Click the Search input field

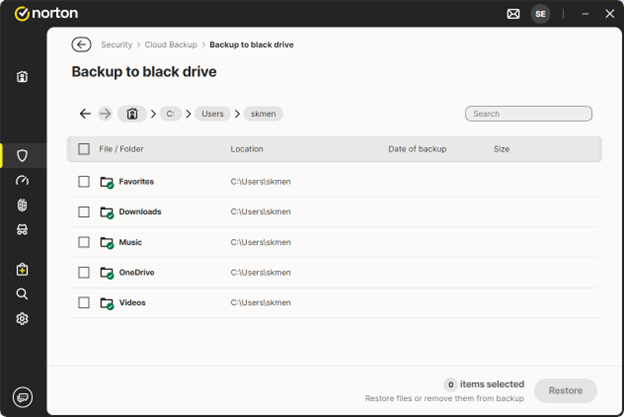[x=528, y=114]
